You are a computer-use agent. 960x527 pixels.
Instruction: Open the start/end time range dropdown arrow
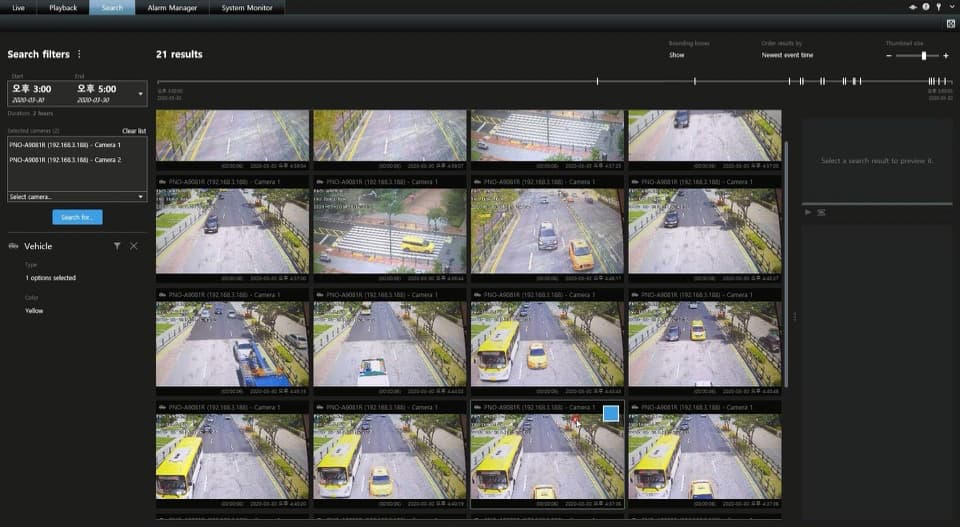click(x=141, y=94)
